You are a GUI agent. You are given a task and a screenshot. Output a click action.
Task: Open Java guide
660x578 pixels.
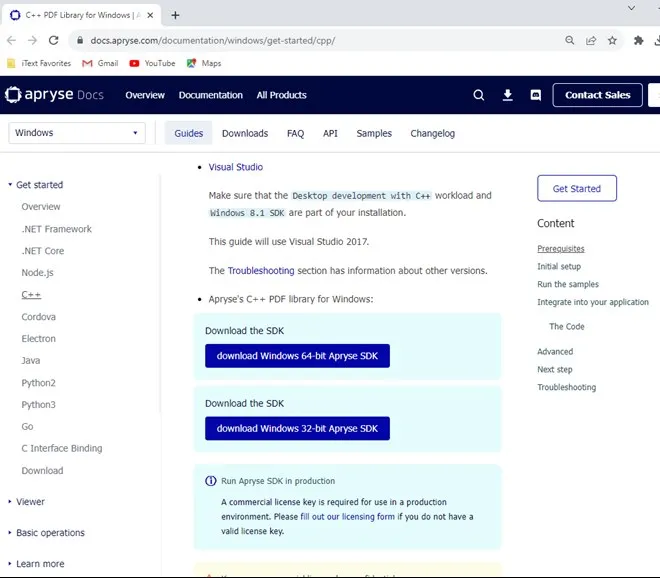[31, 360]
